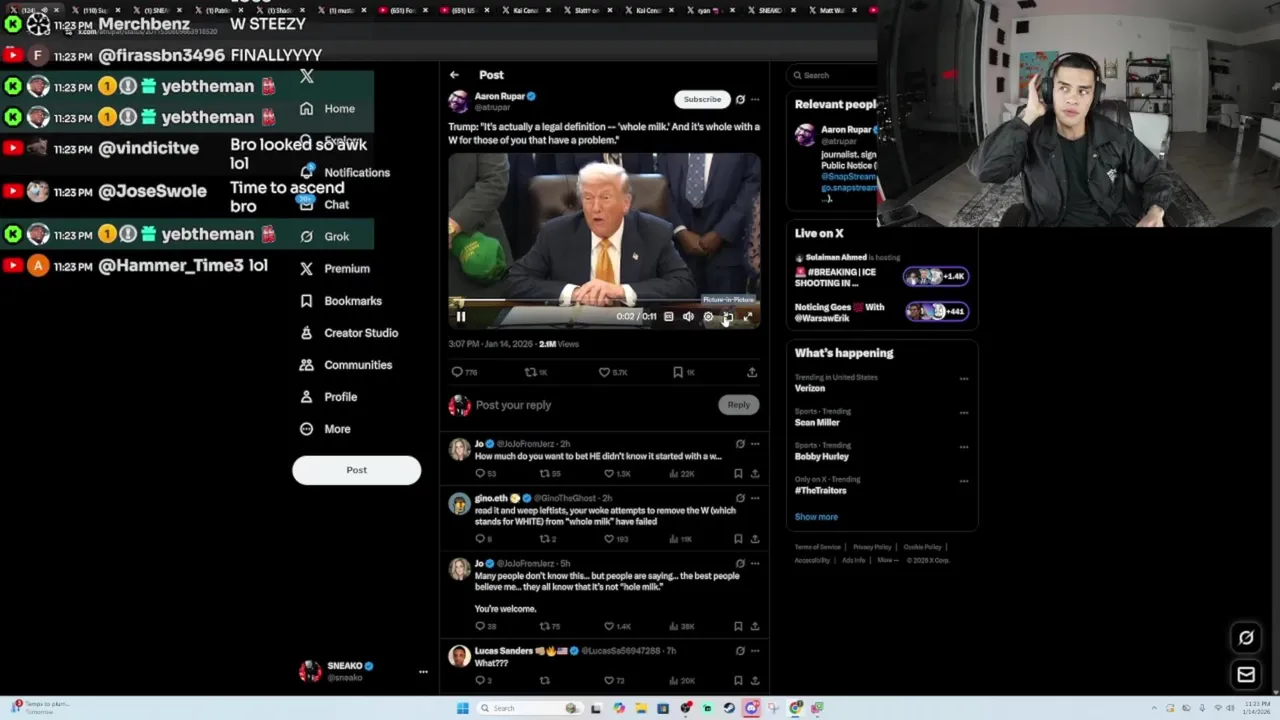Expand the More menu in sidebar

(325, 429)
